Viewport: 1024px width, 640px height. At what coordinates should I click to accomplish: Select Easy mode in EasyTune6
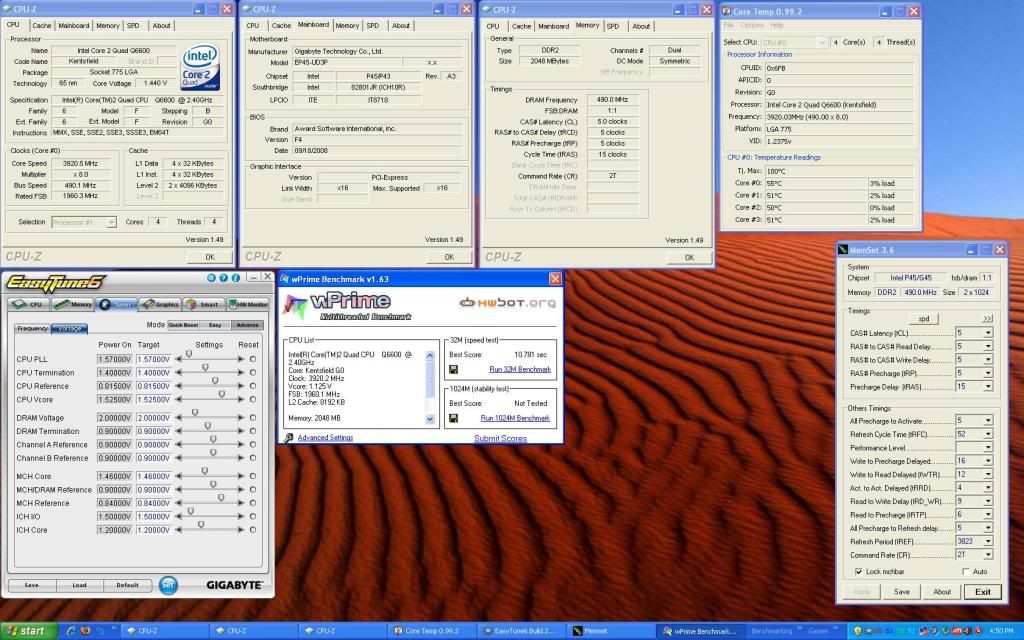tap(215, 325)
